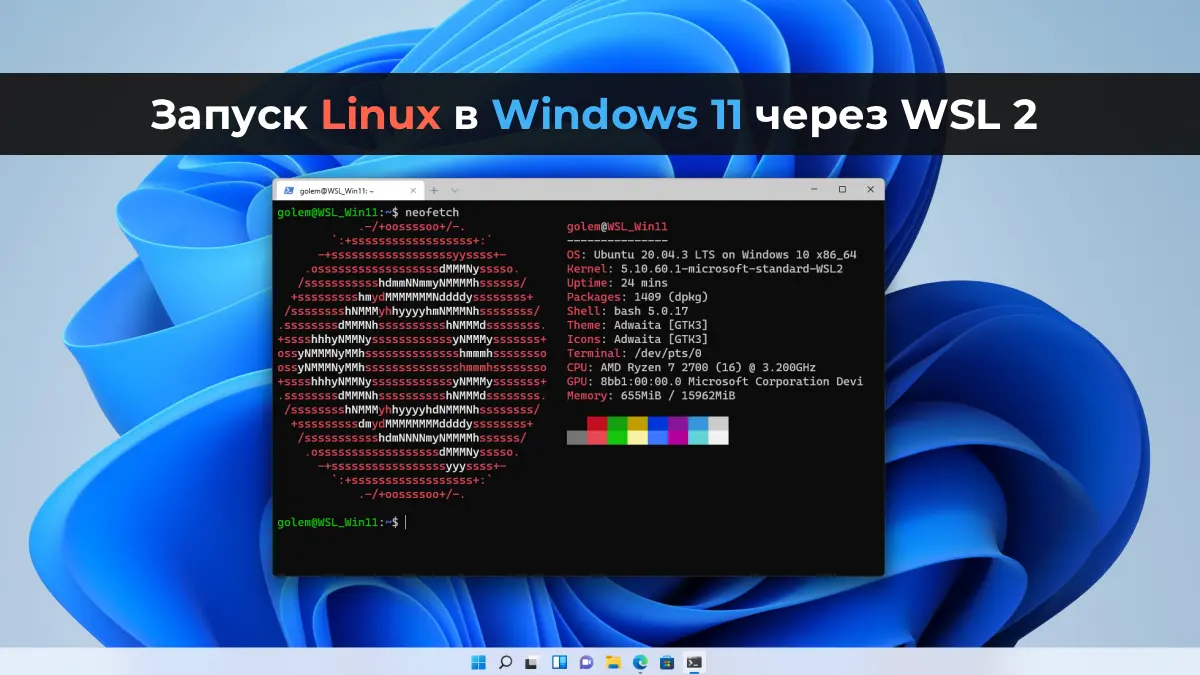
Task: Expand the new tab profile dropdown
Action: 455,190
